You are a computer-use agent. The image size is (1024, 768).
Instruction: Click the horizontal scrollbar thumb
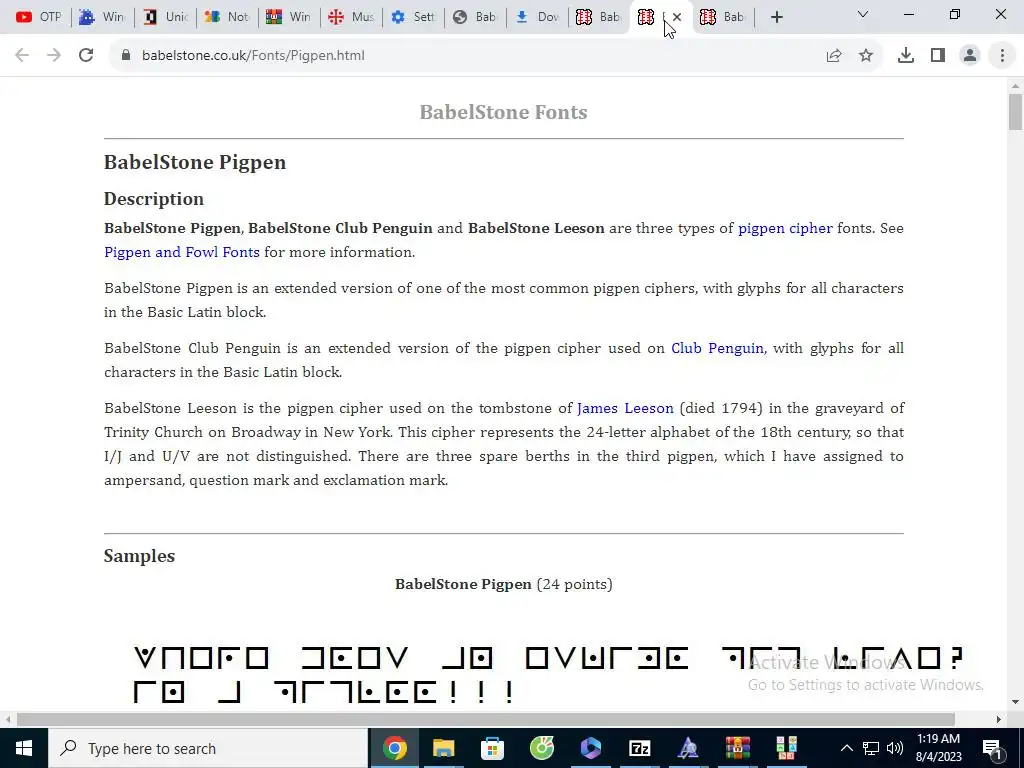click(x=486, y=720)
